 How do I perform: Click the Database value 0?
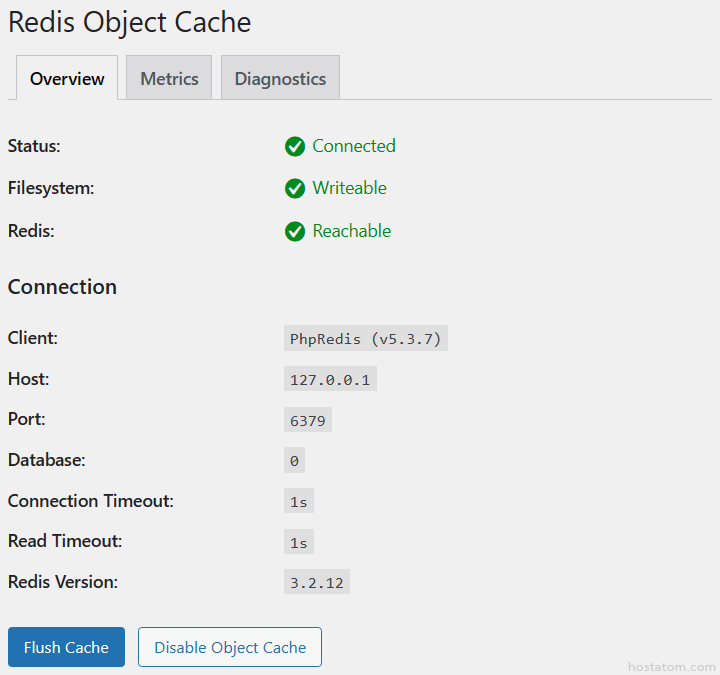294,461
